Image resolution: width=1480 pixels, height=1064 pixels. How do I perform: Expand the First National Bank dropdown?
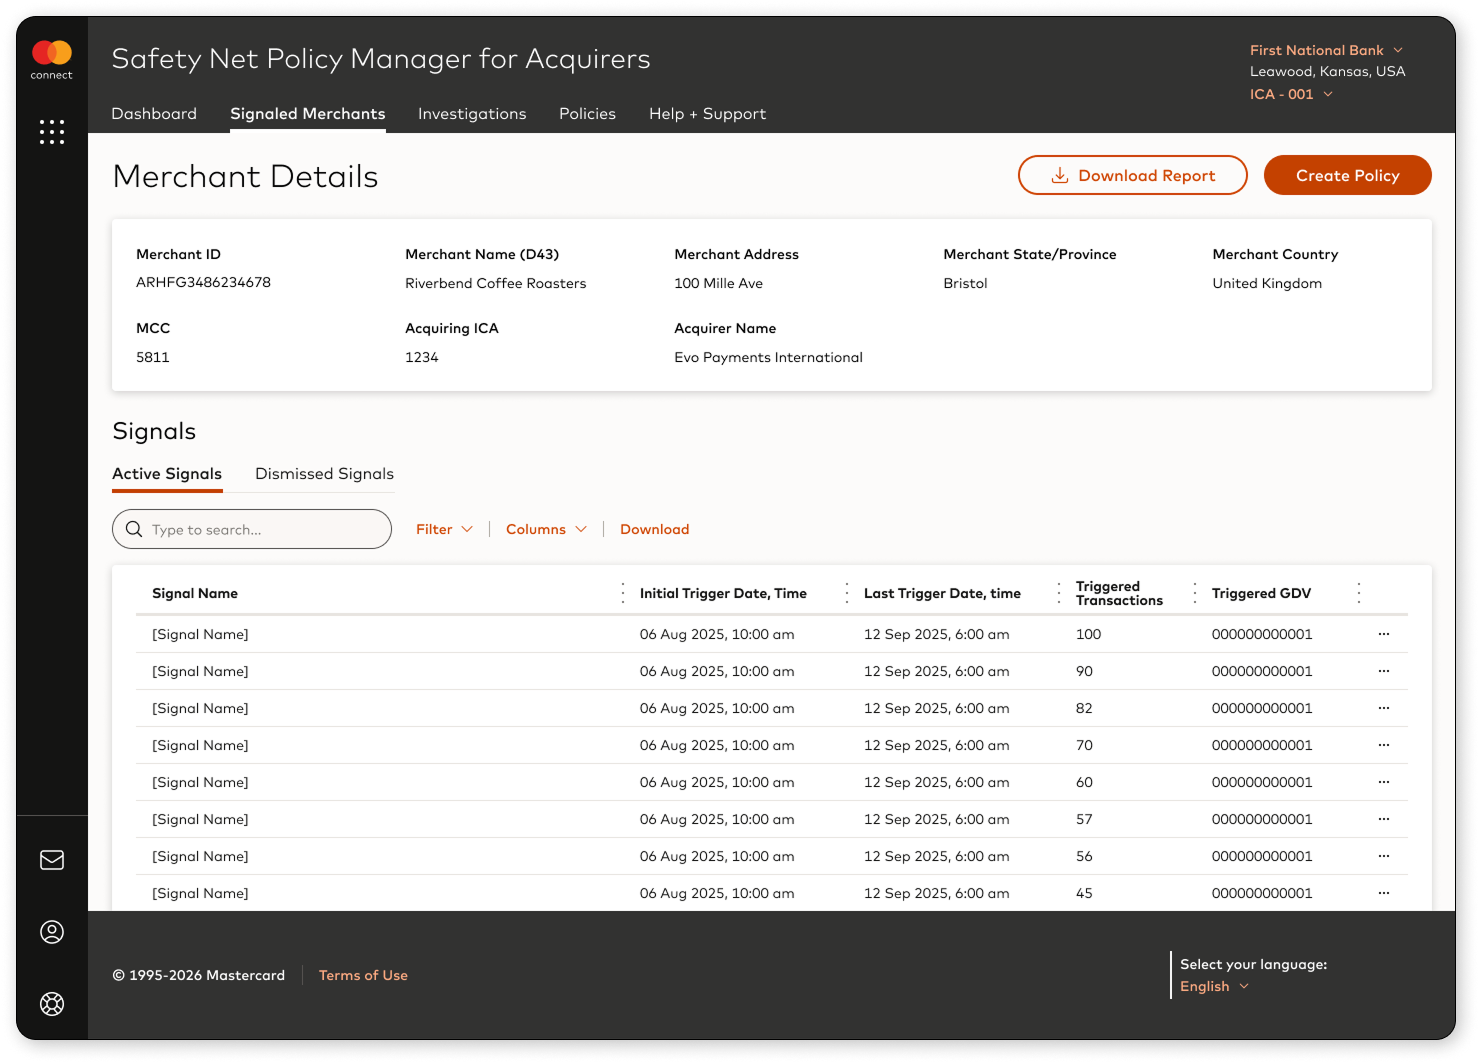(x=1327, y=50)
